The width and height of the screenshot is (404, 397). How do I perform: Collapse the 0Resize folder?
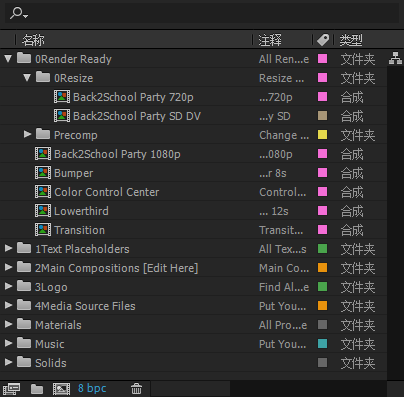tap(27, 78)
